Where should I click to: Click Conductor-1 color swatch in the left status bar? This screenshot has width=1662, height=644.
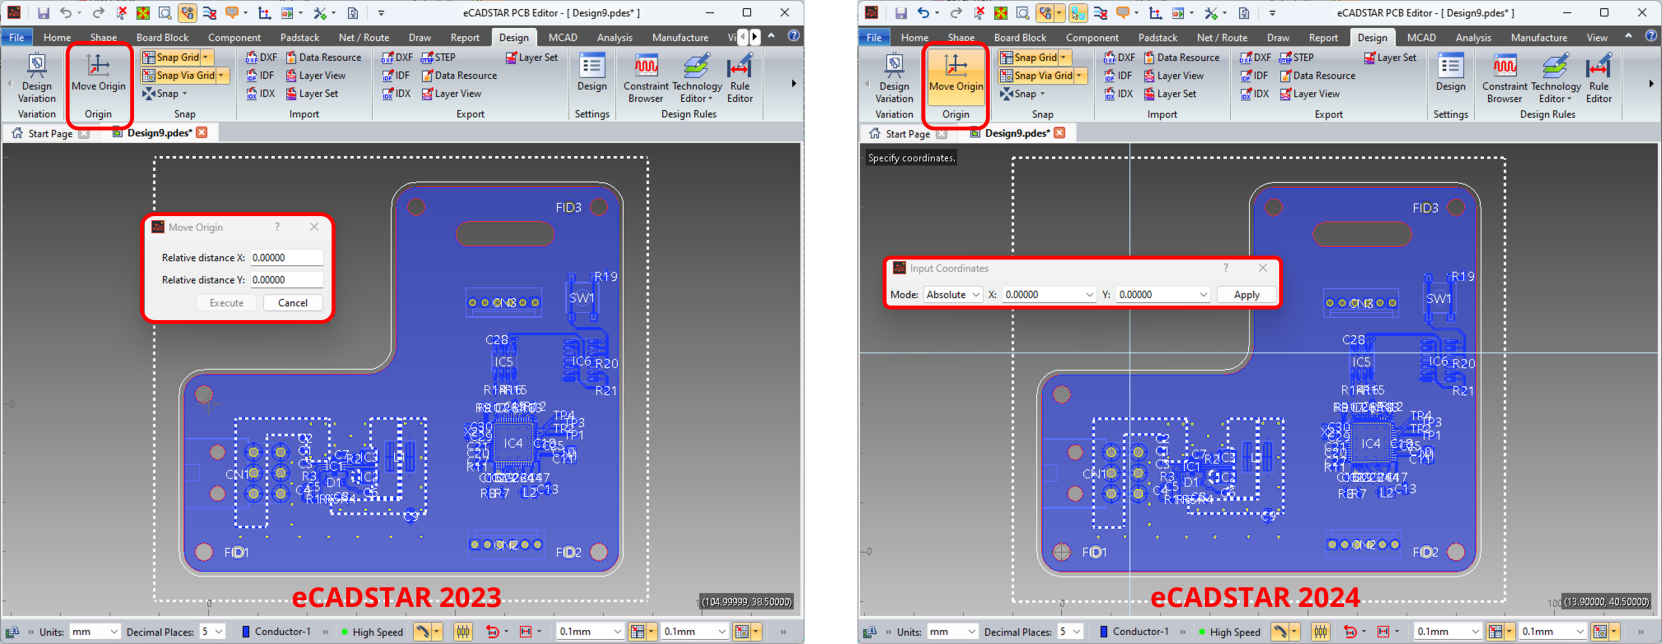coord(246,632)
